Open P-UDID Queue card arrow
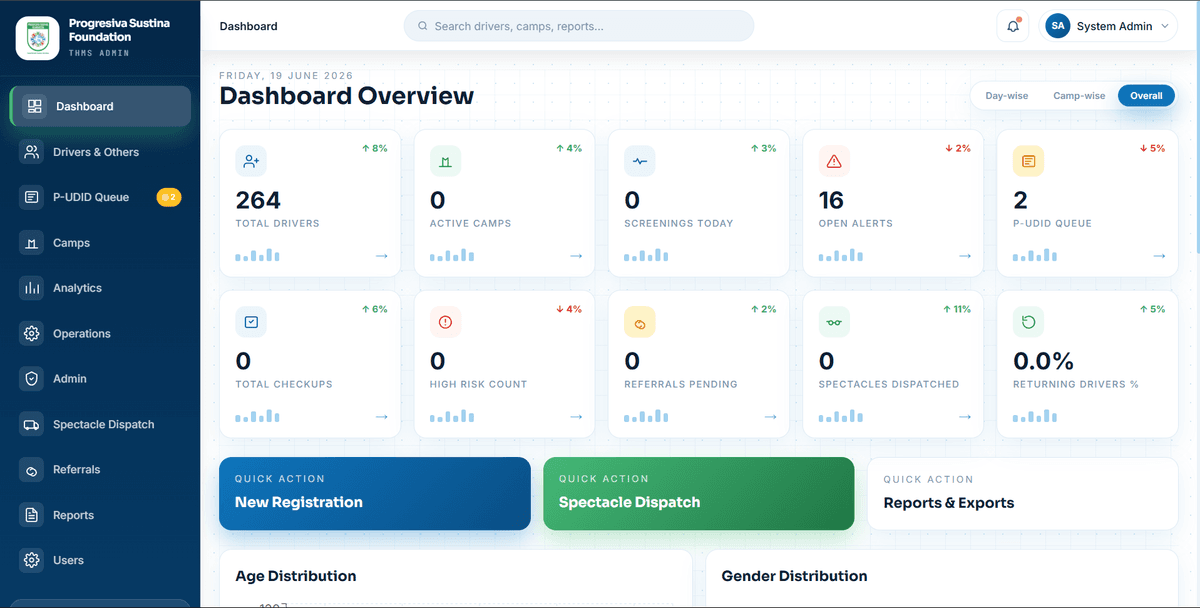 tap(1159, 256)
